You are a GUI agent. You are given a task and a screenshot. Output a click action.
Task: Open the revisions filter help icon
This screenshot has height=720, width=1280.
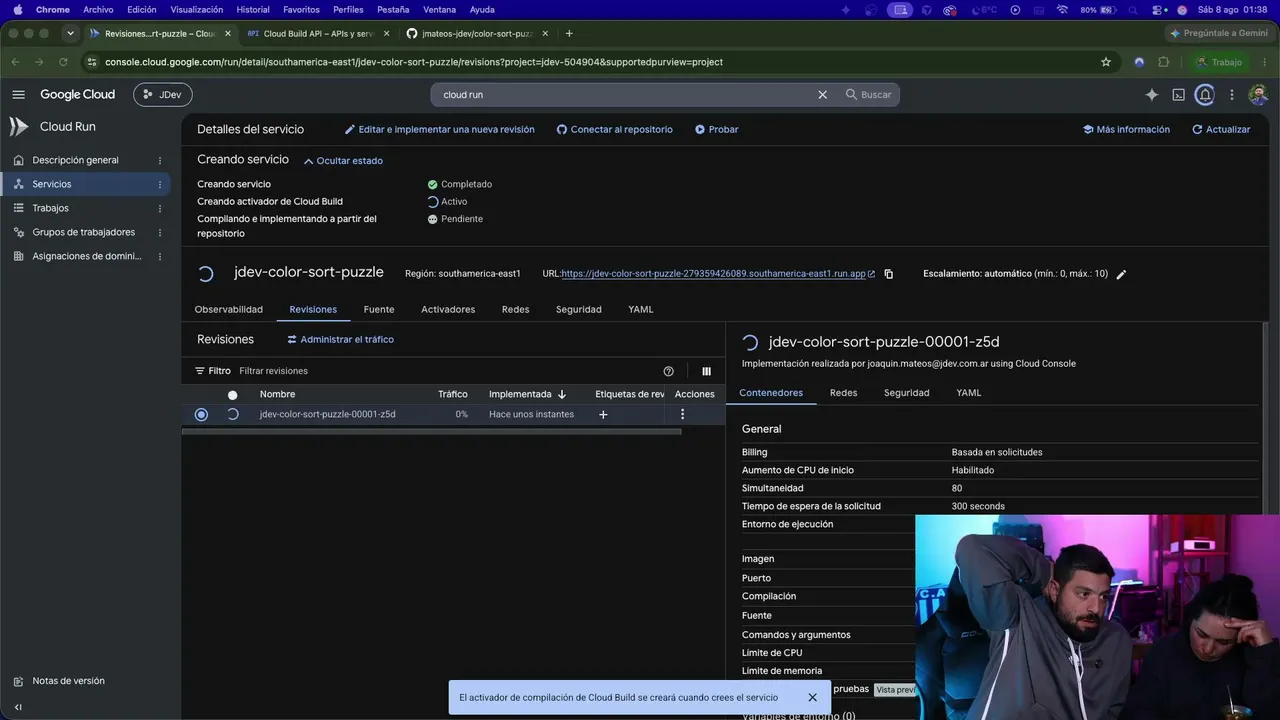pos(669,371)
